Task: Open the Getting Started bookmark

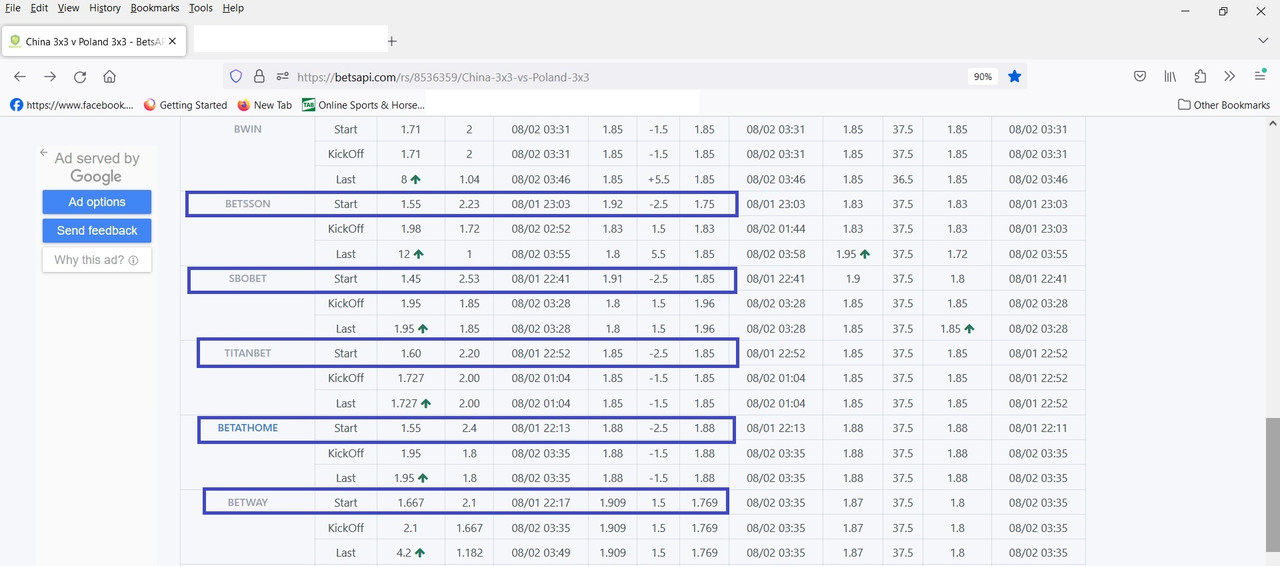Action: [185, 105]
